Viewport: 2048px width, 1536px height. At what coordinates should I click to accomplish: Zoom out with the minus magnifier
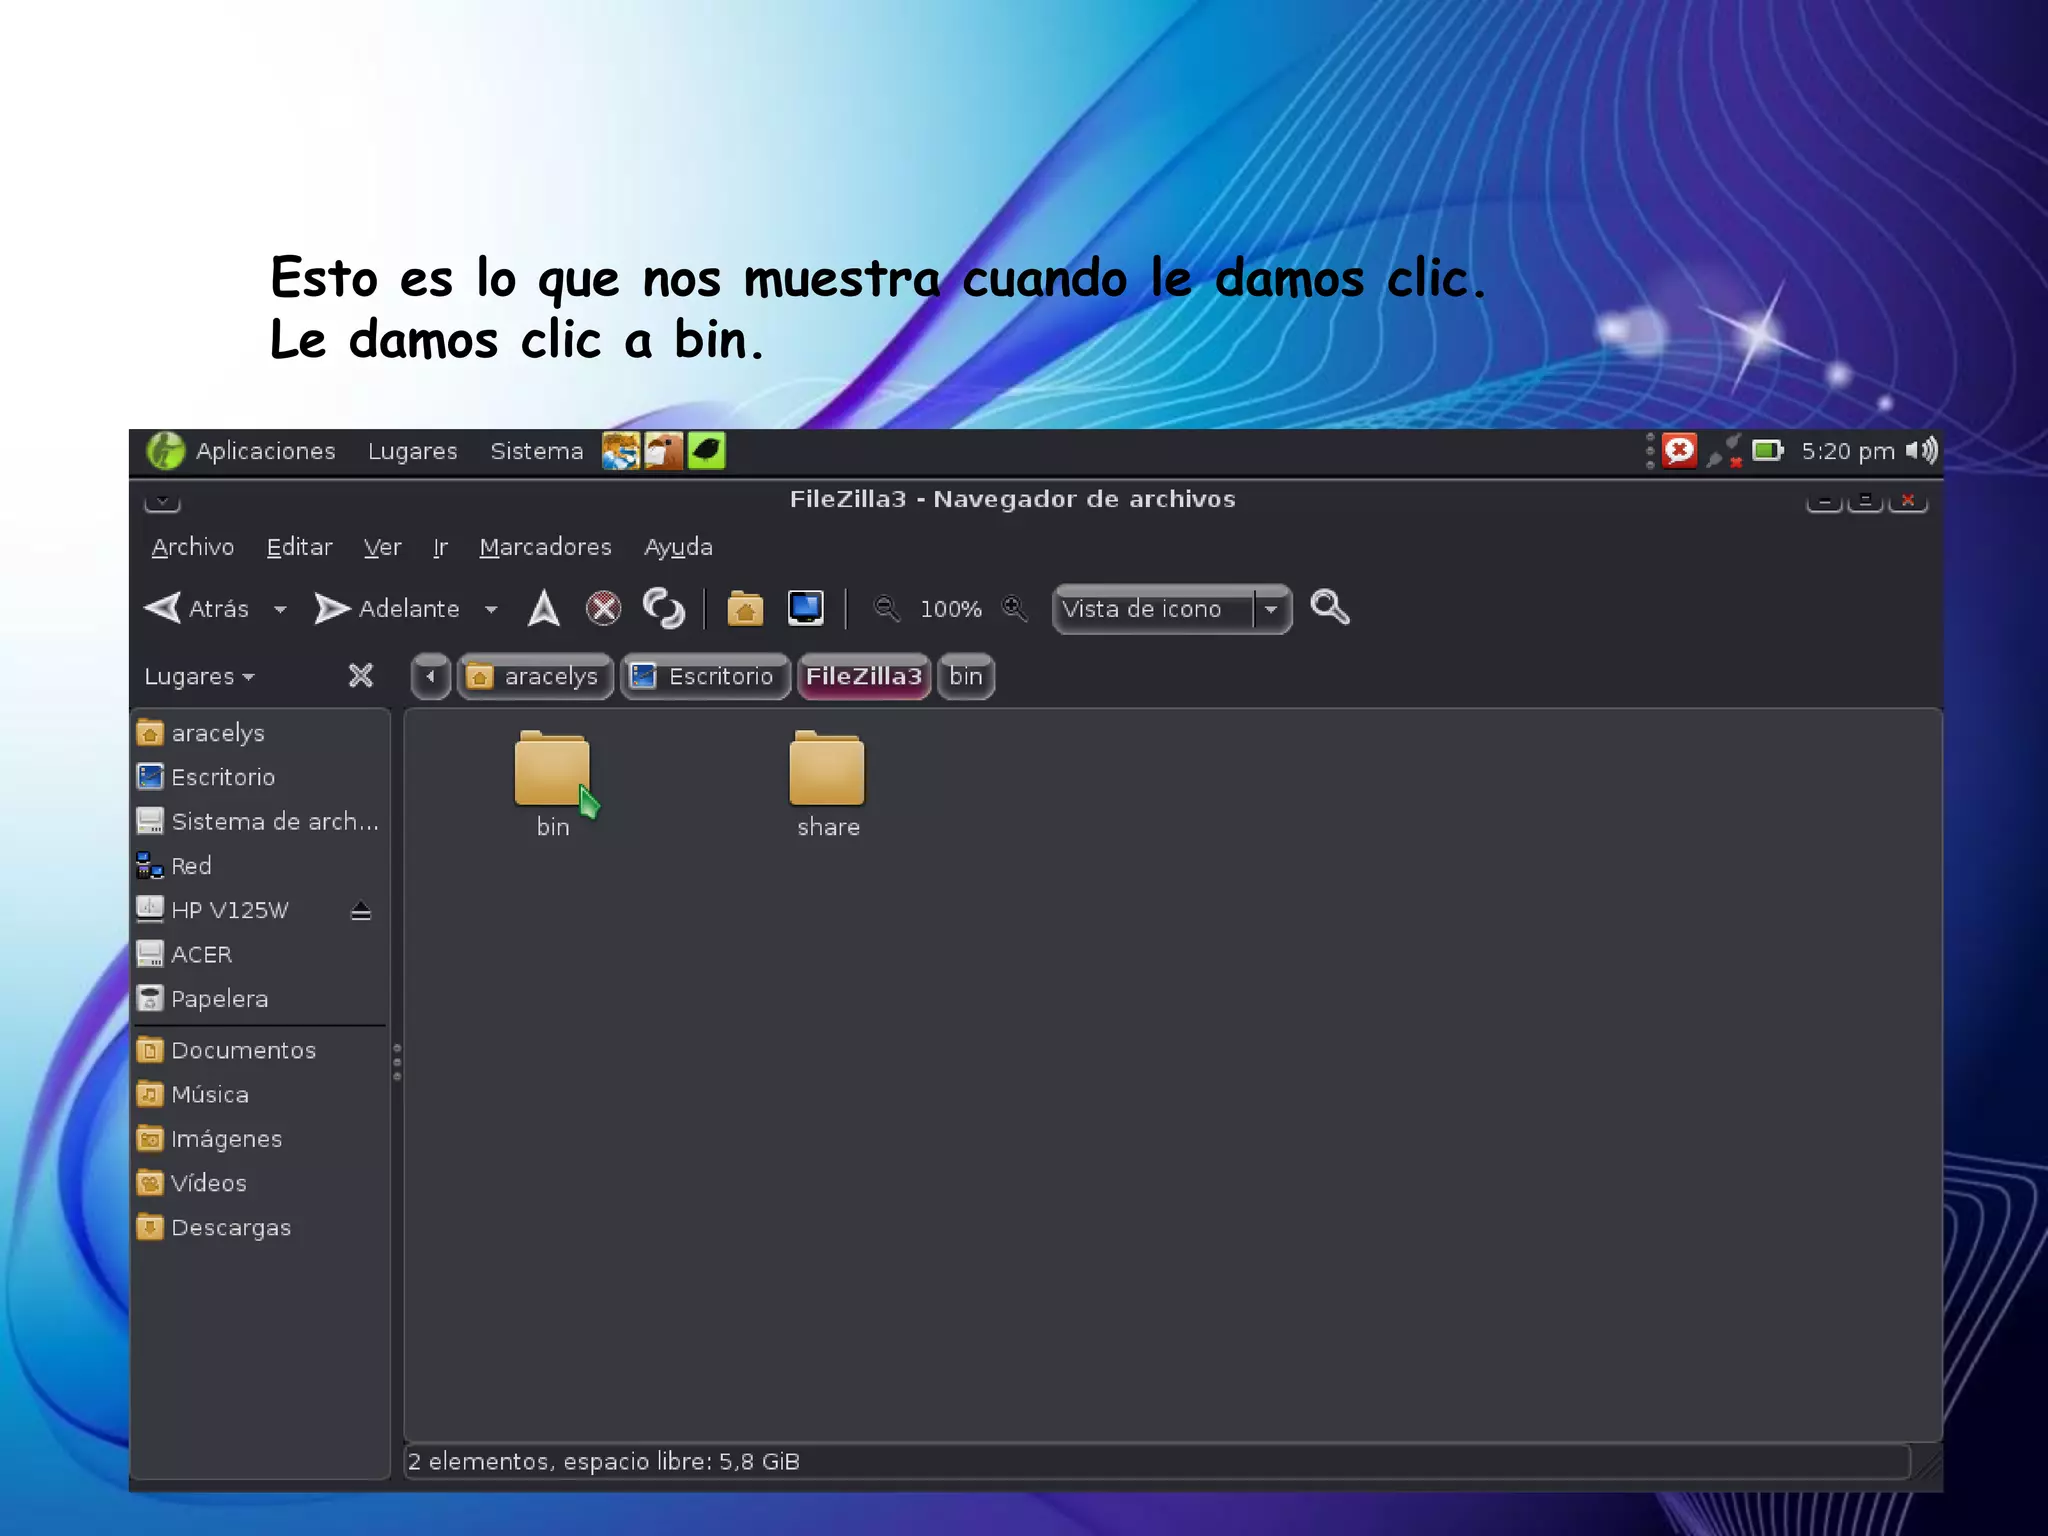886,608
